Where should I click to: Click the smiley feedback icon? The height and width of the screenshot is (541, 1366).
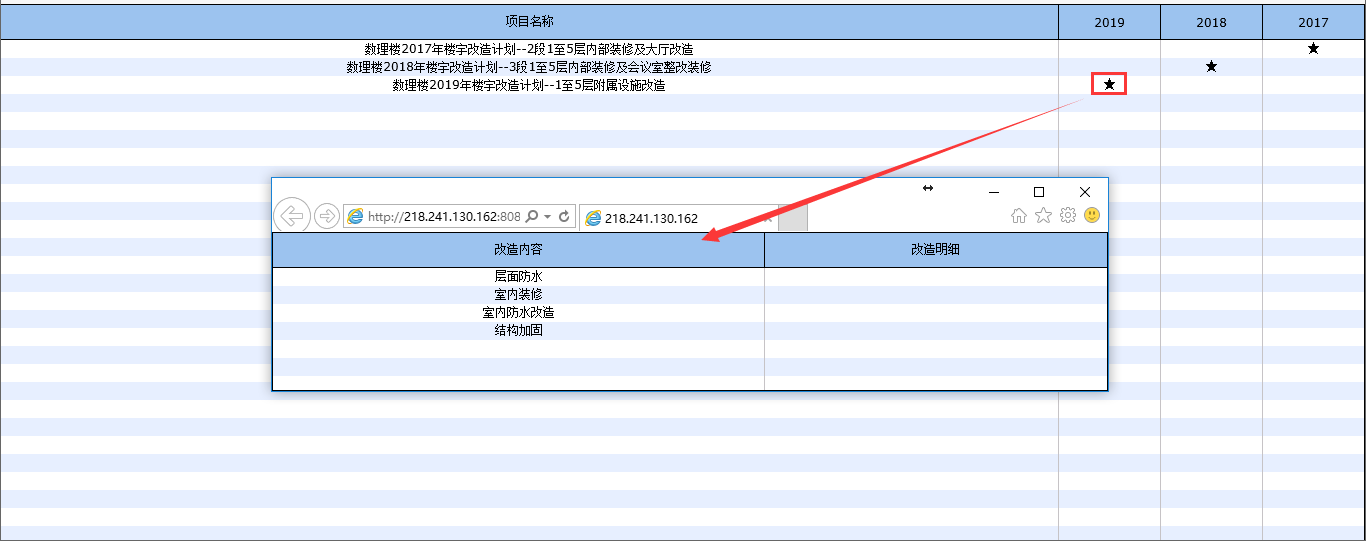pyautogui.click(x=1092, y=215)
